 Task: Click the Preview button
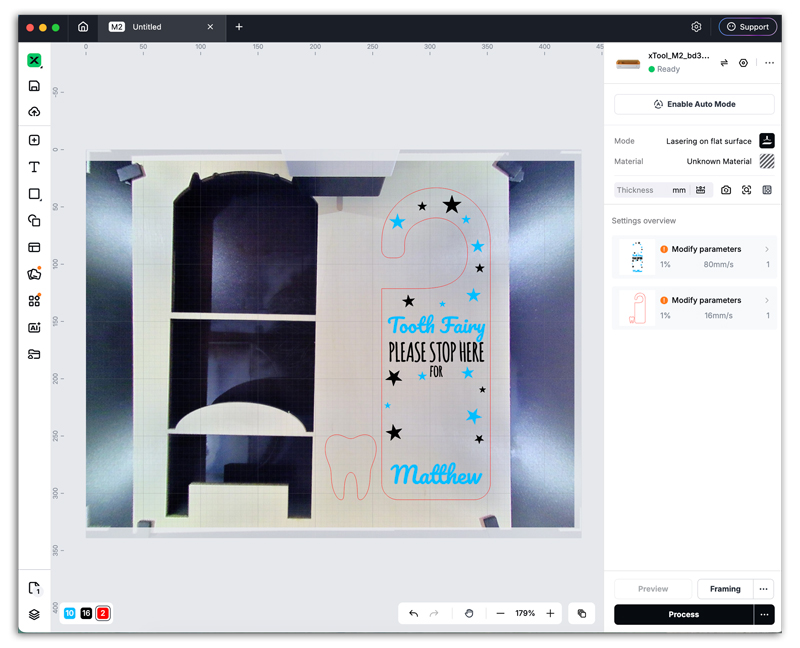653,589
